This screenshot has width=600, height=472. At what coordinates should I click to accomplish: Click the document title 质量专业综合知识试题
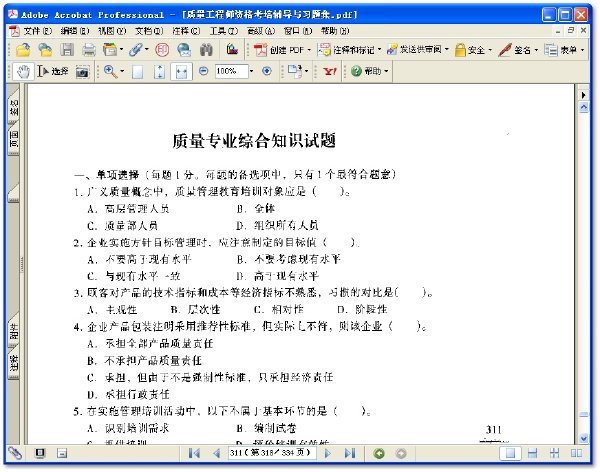point(254,140)
